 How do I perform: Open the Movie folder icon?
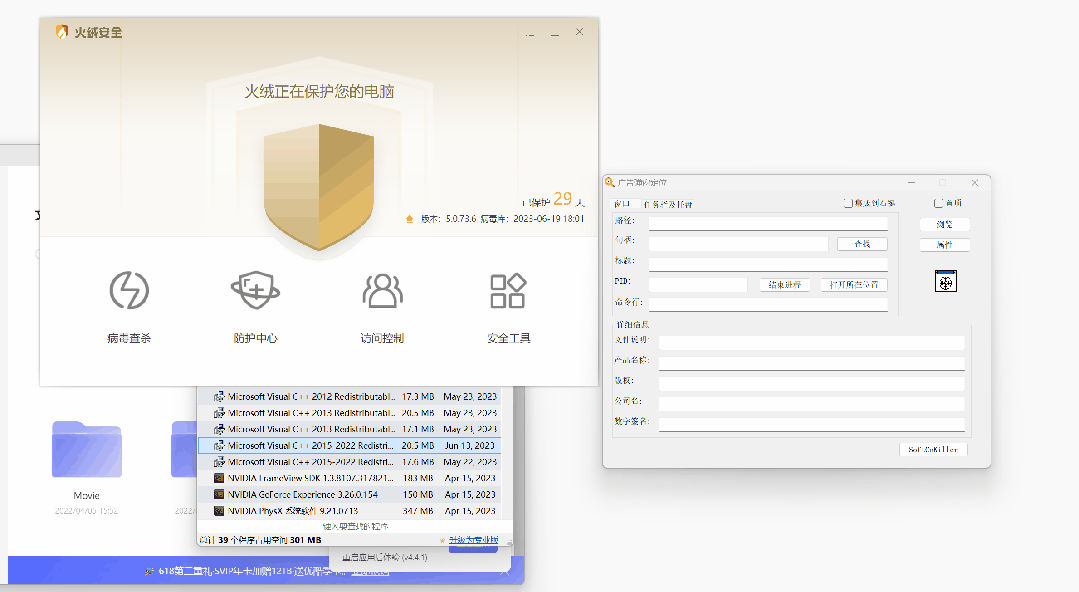click(x=87, y=450)
